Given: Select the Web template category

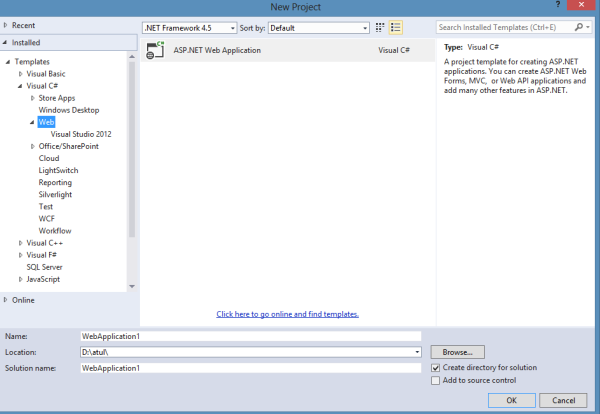Looking at the screenshot, I should point(46,122).
